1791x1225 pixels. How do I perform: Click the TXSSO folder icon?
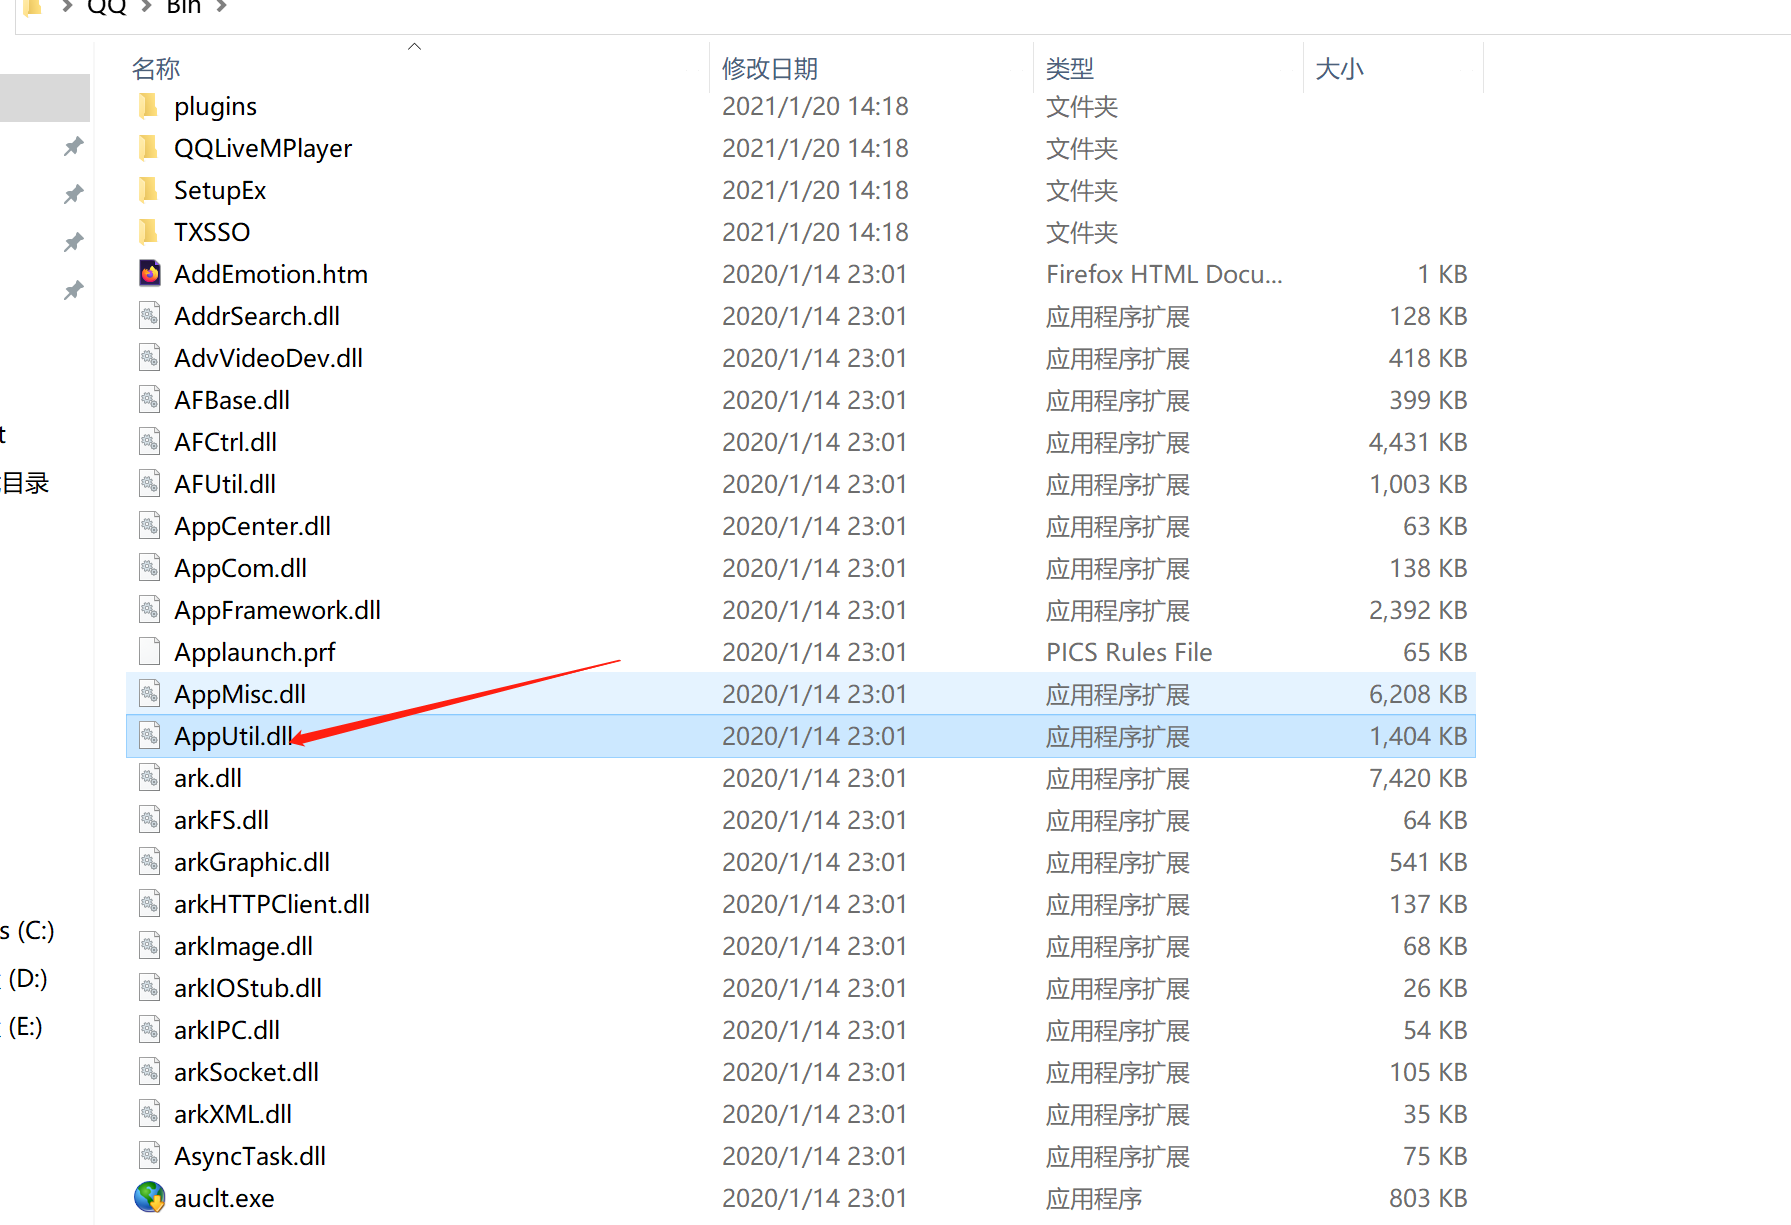coord(149,232)
